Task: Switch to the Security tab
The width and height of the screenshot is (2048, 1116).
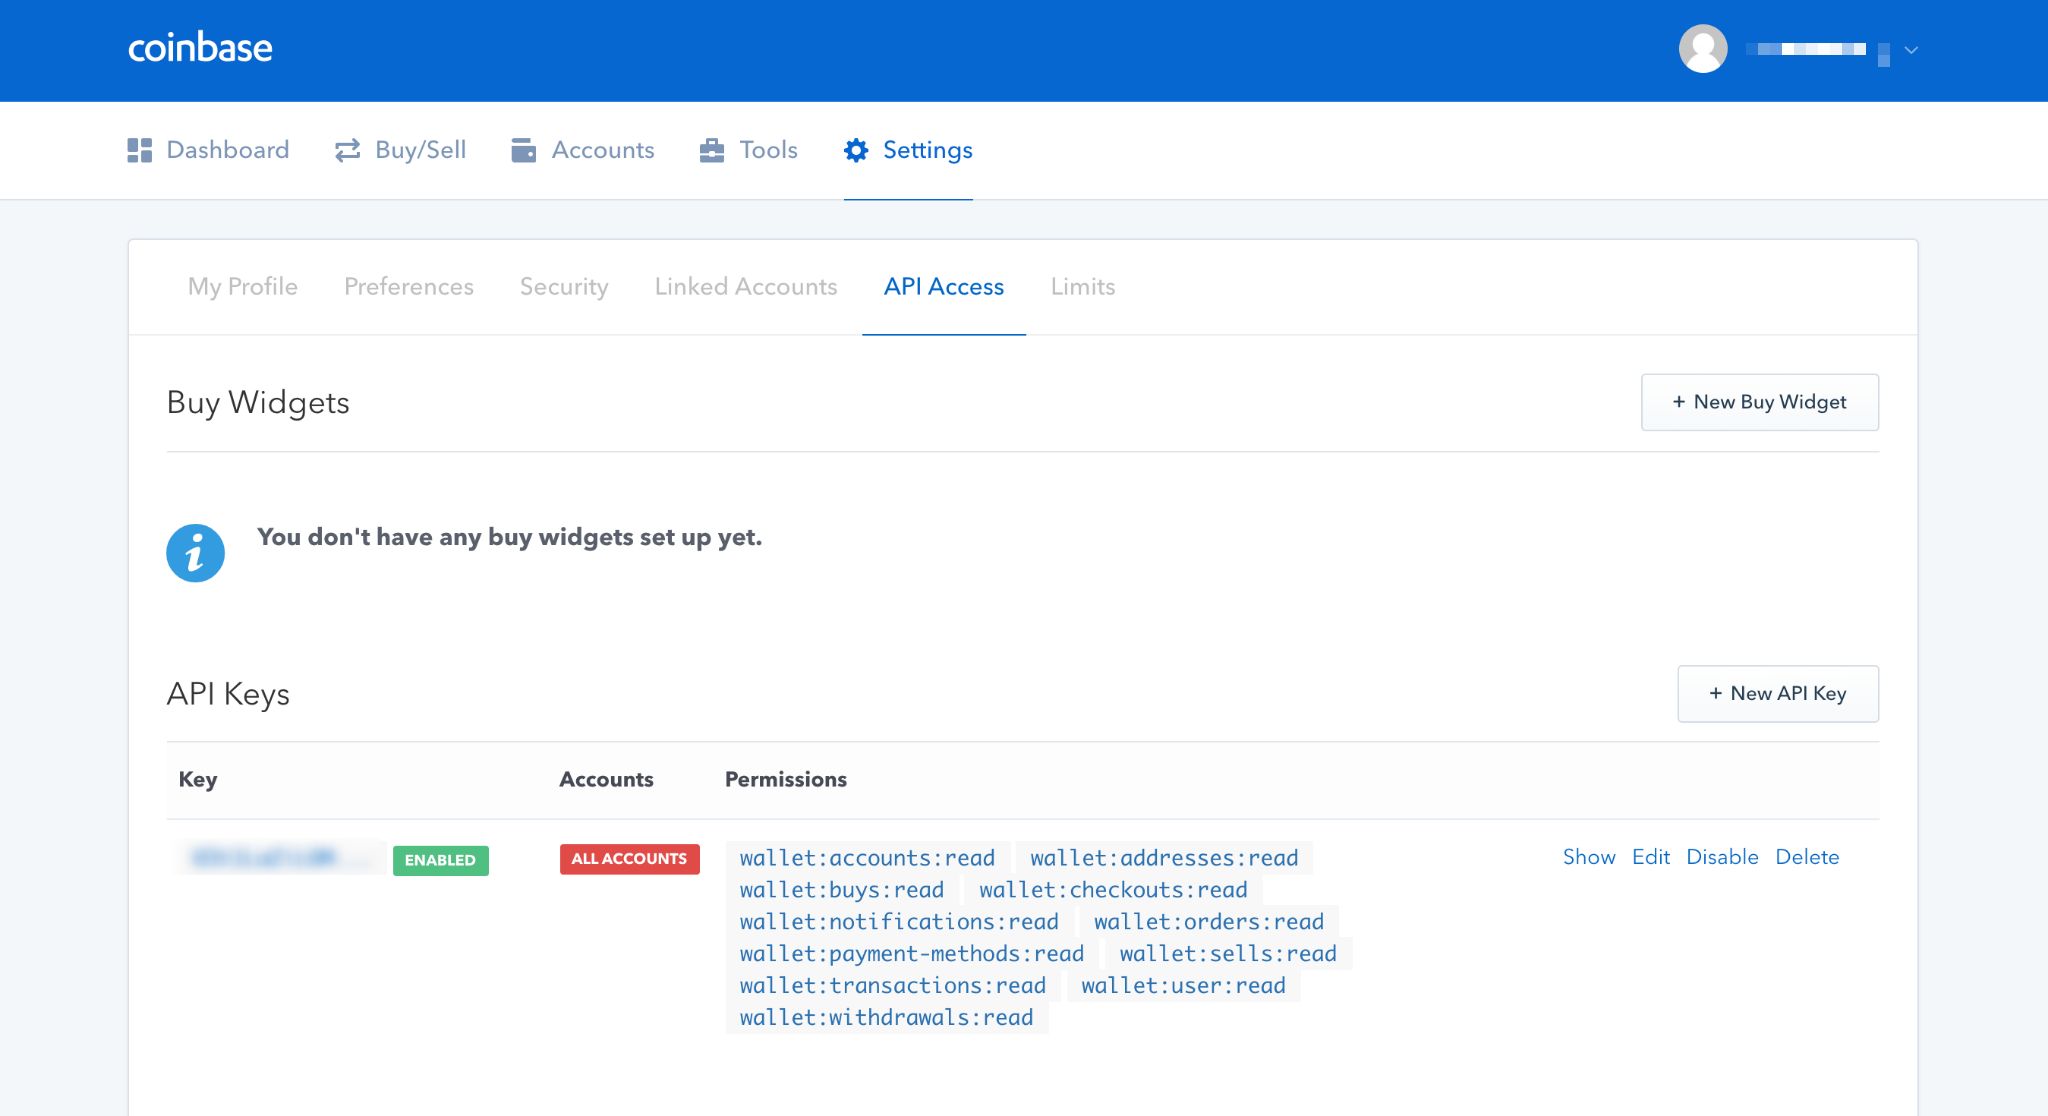Action: [x=564, y=286]
